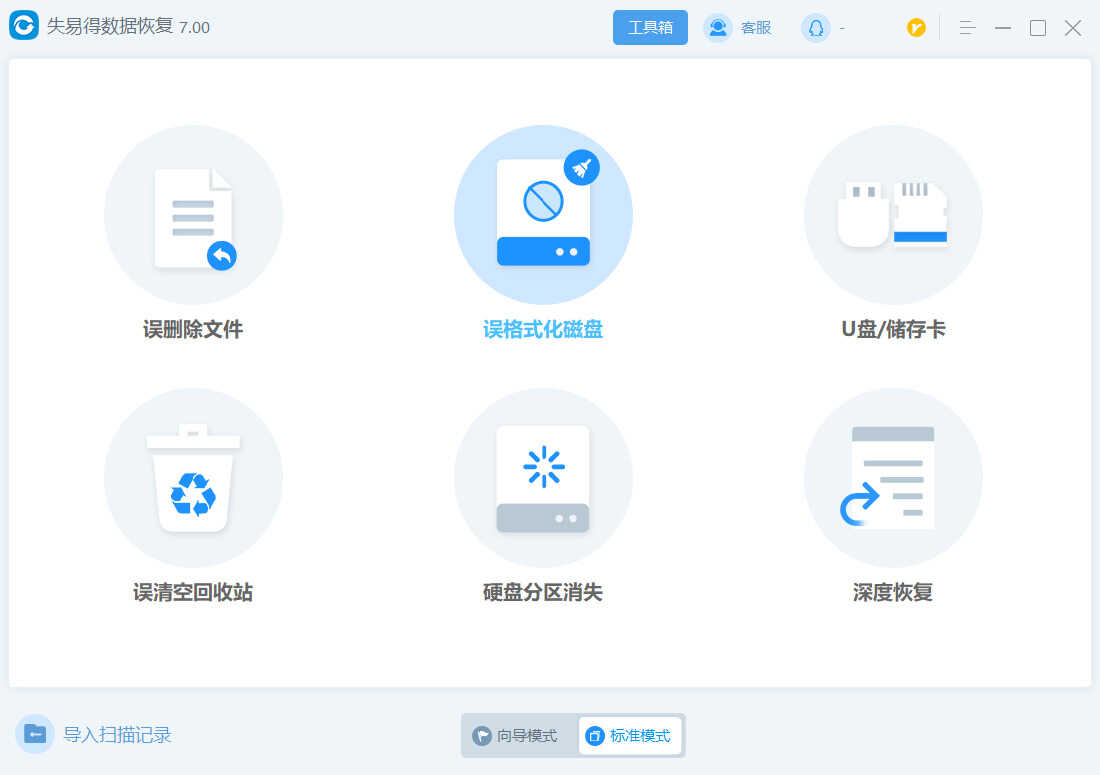This screenshot has height=775, width=1100.
Task: Switch to 向导模式 wizard mode
Action: pyautogui.click(x=516, y=736)
